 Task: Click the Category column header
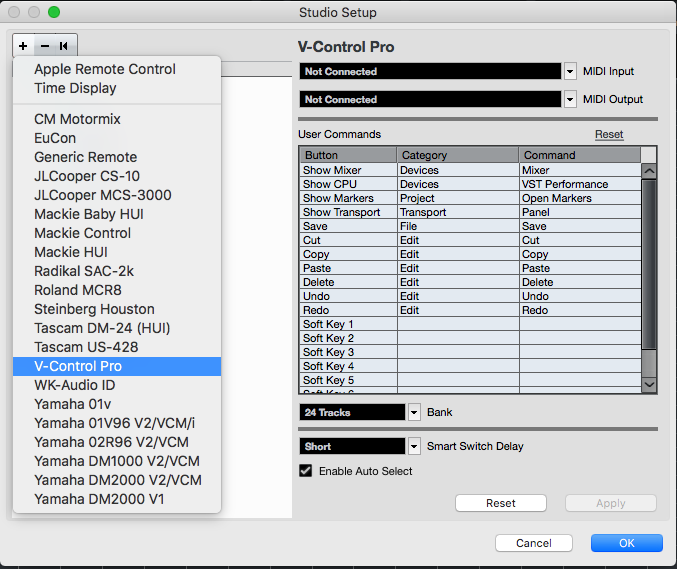click(458, 155)
